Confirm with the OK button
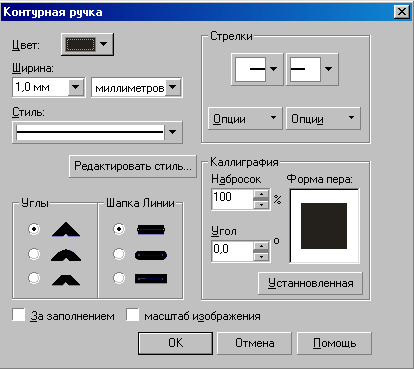Image resolution: width=414 pixels, height=369 pixels. (x=175, y=343)
